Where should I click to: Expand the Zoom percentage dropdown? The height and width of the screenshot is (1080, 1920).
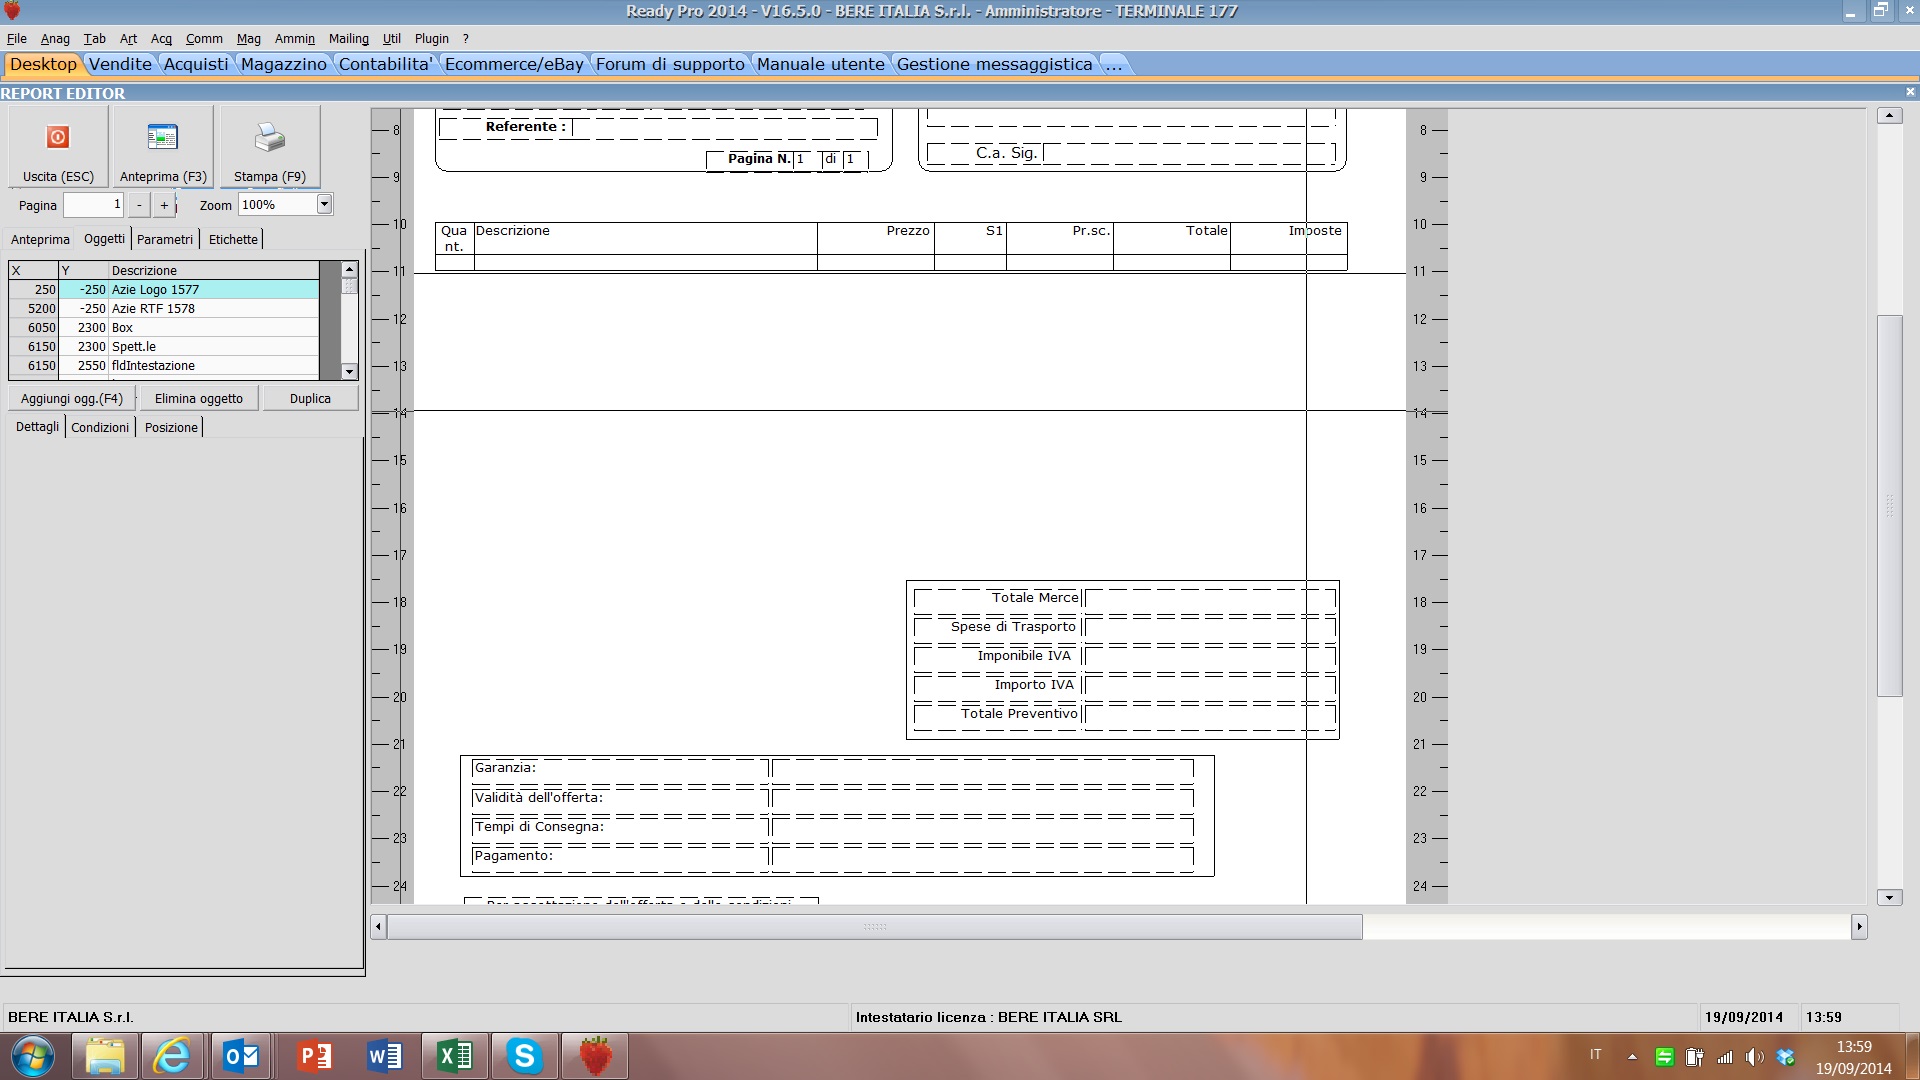click(x=324, y=204)
